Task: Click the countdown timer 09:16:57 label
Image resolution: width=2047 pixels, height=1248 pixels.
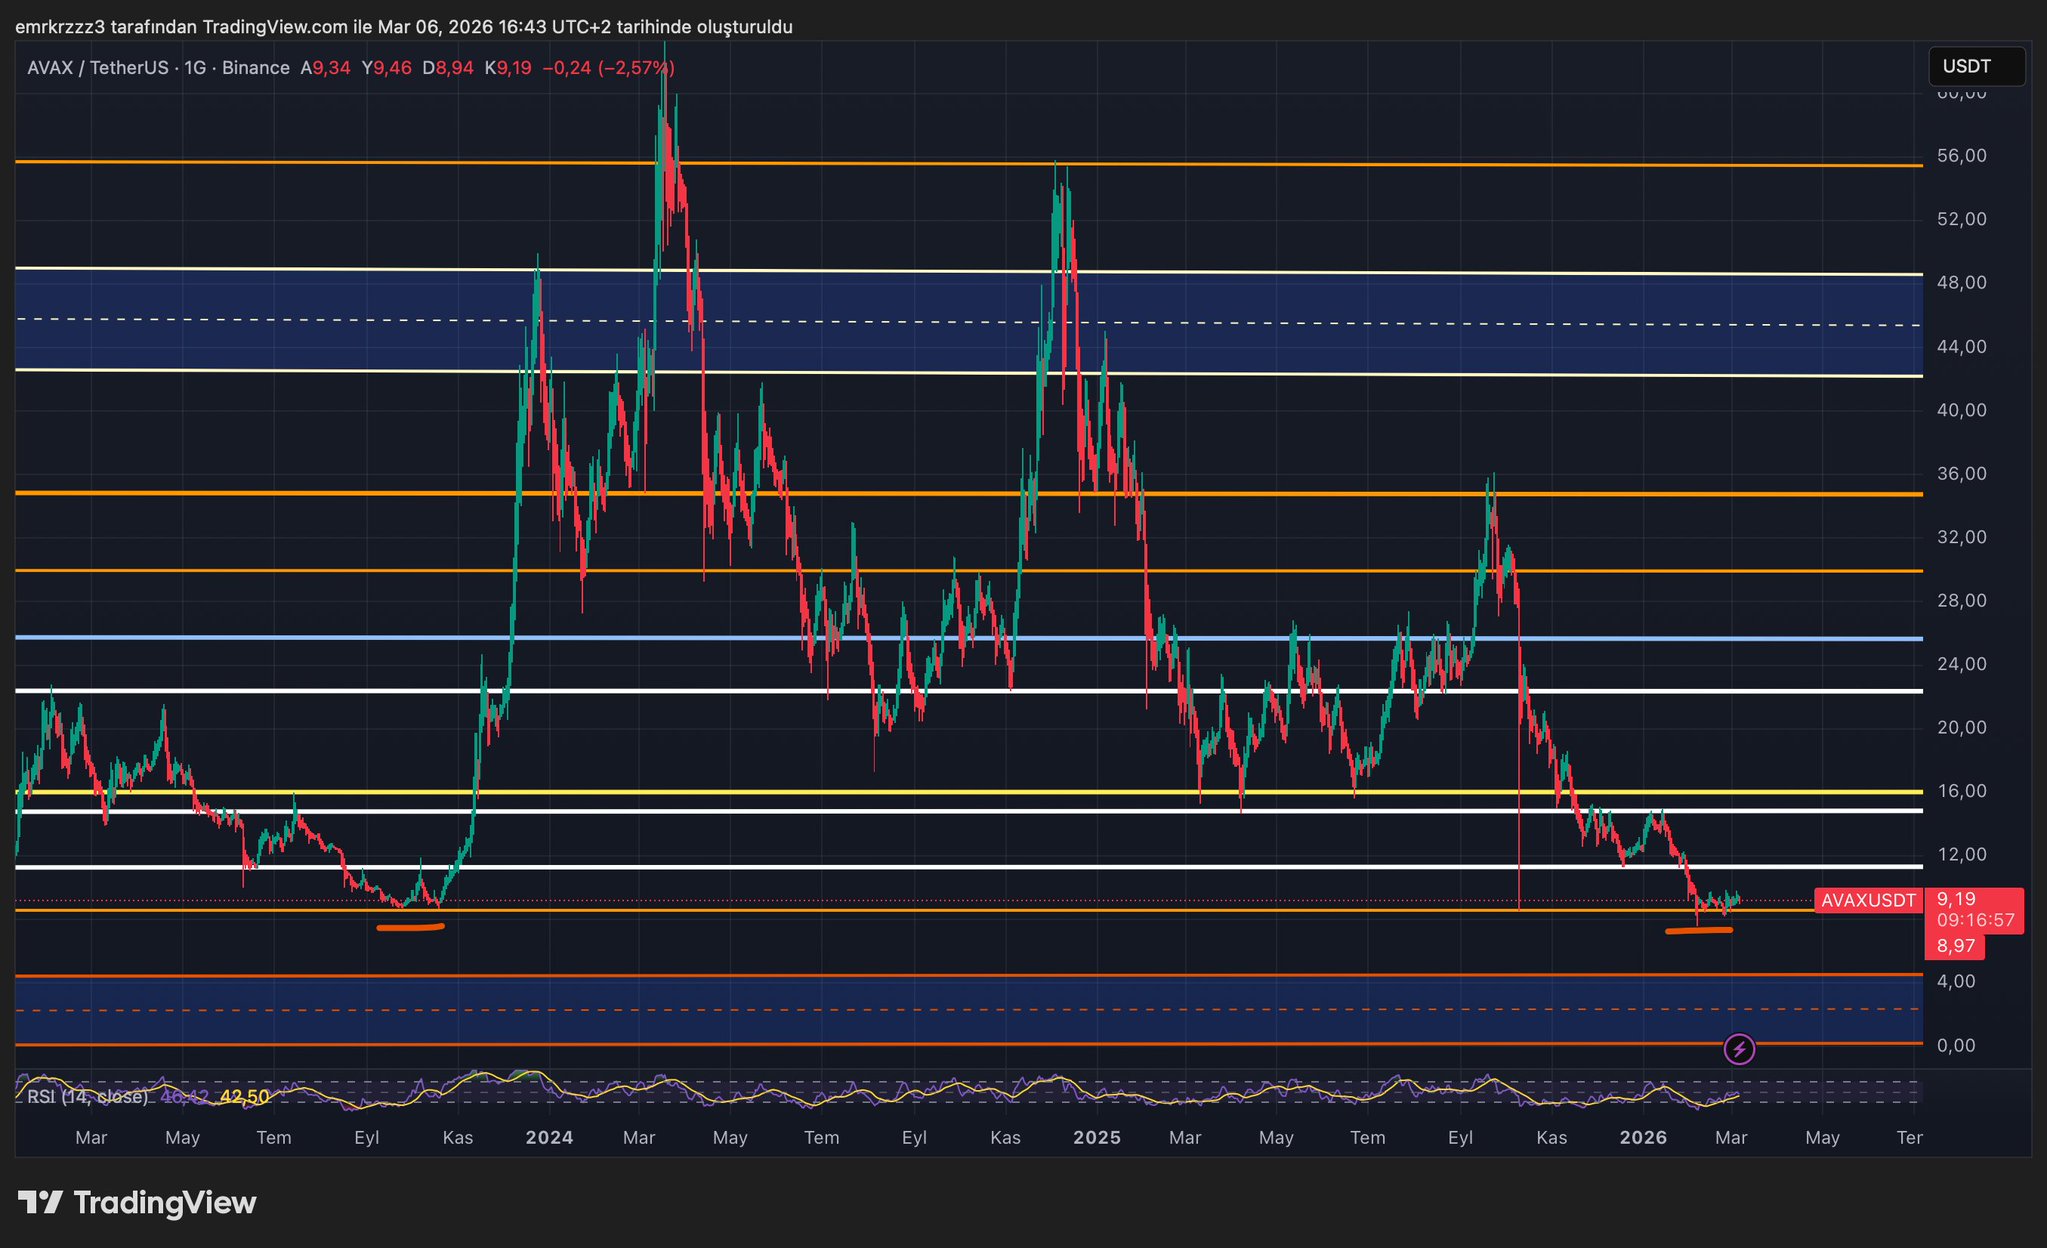Action: [1975, 920]
